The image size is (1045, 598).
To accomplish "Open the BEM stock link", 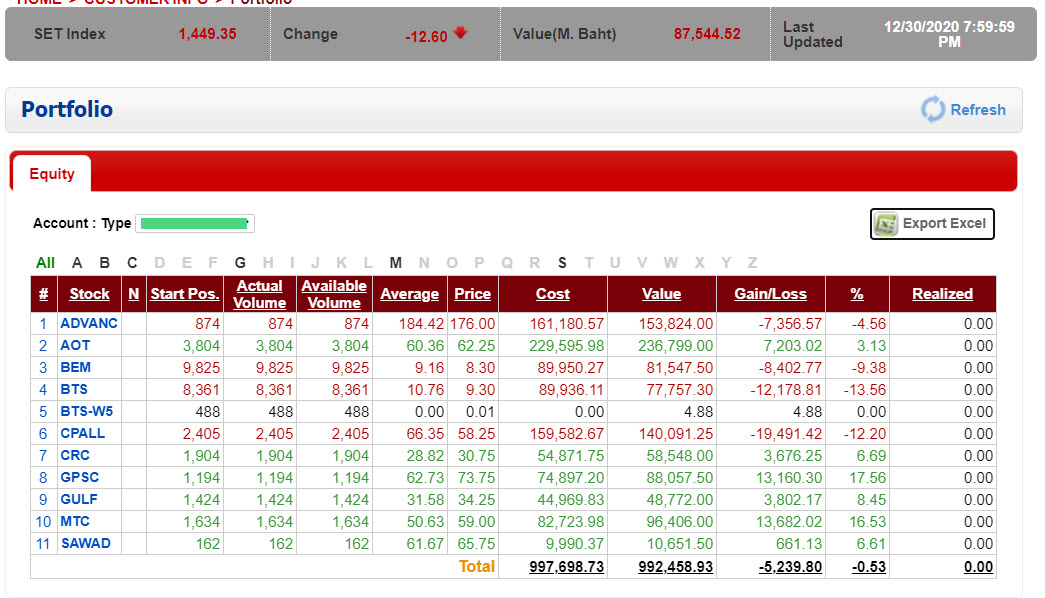I will [x=75, y=367].
